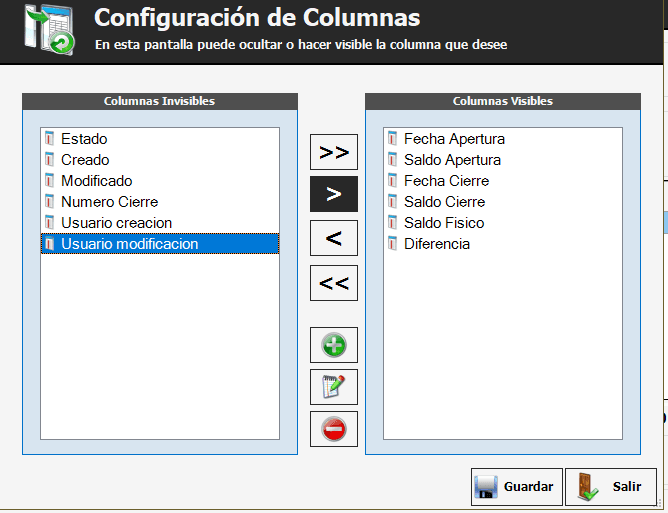Select Numero Cierre list item

click(109, 202)
